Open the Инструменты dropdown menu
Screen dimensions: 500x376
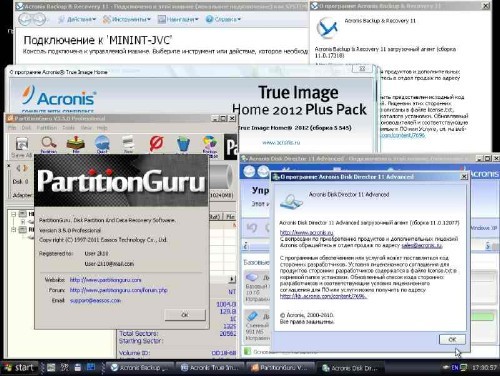(x=127, y=20)
